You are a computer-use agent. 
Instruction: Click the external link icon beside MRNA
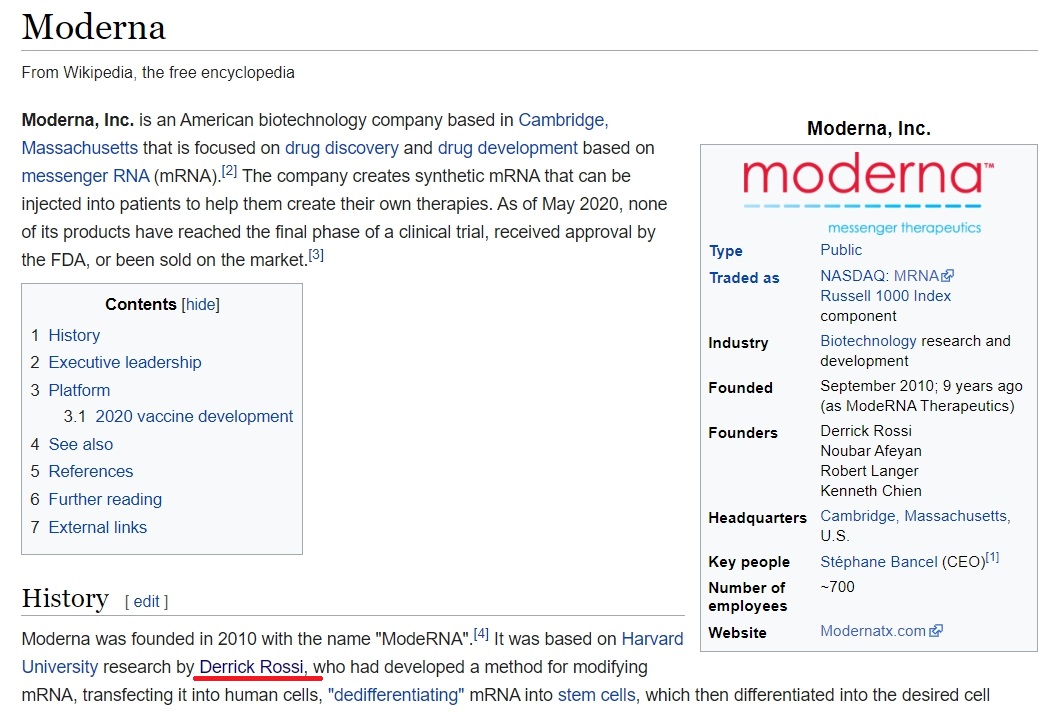point(948,275)
